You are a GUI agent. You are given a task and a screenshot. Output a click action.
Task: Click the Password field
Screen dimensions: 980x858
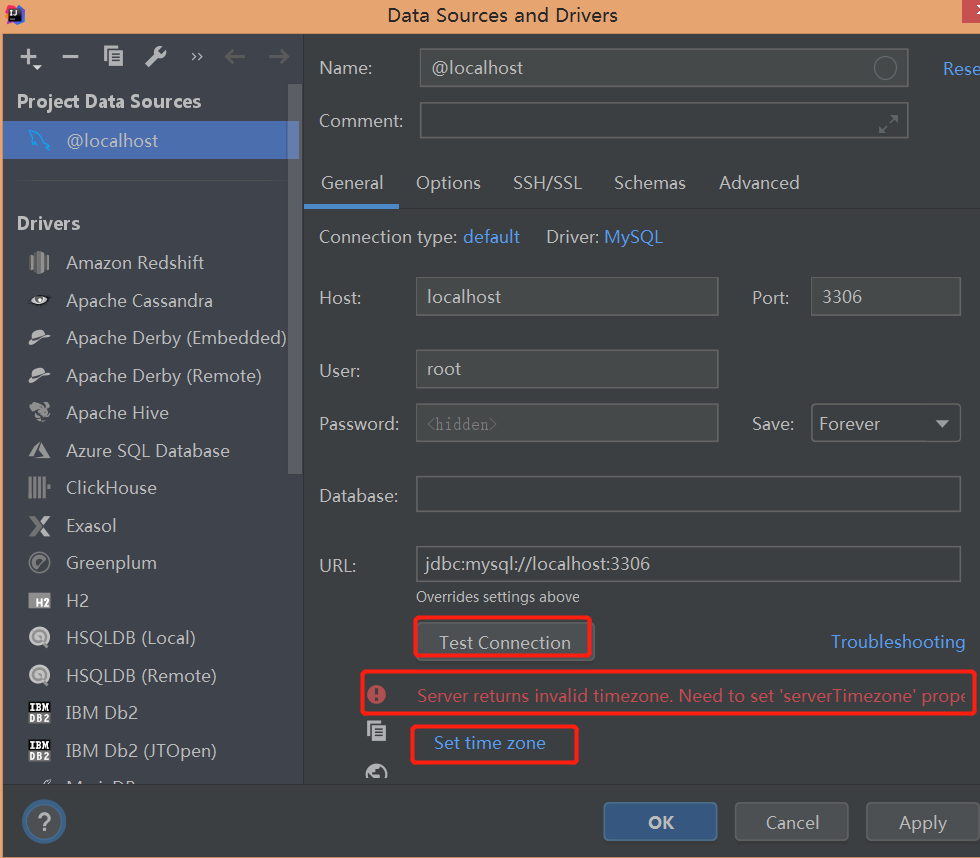click(567, 424)
